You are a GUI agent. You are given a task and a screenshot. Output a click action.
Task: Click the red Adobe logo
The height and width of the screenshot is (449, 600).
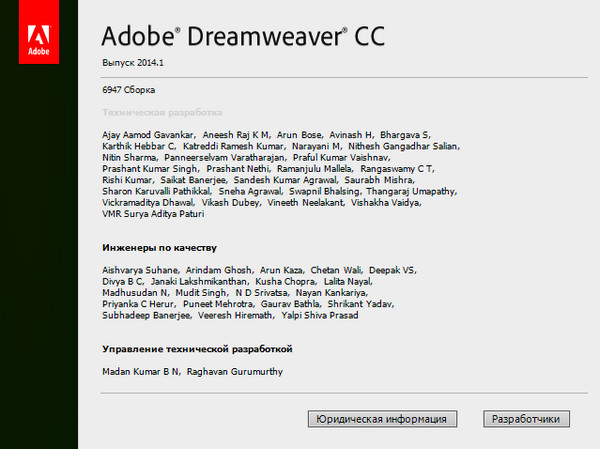coord(39,32)
